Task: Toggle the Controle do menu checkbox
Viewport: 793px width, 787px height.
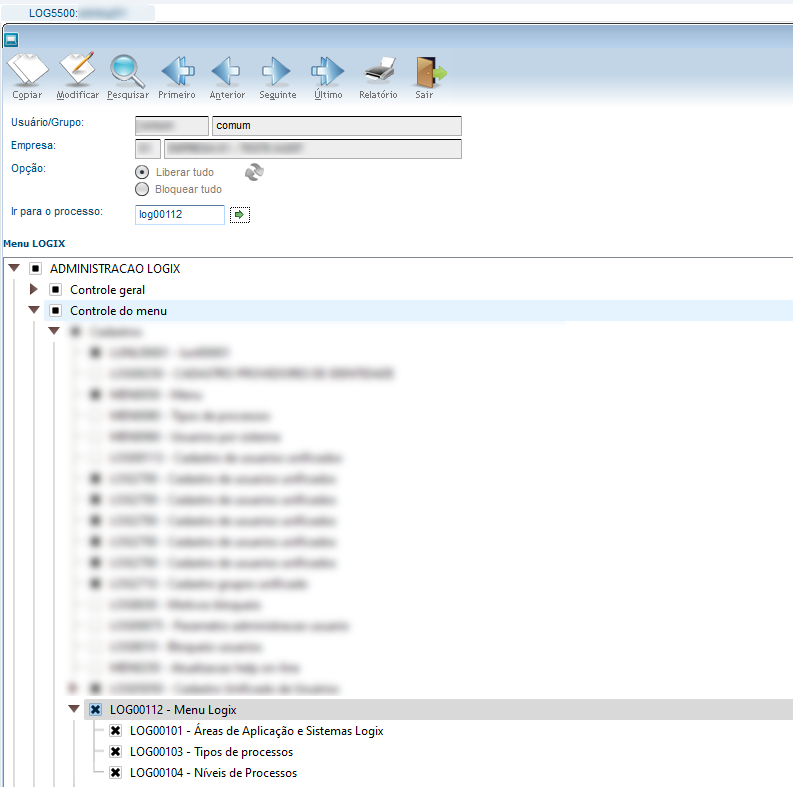Action: click(x=56, y=311)
